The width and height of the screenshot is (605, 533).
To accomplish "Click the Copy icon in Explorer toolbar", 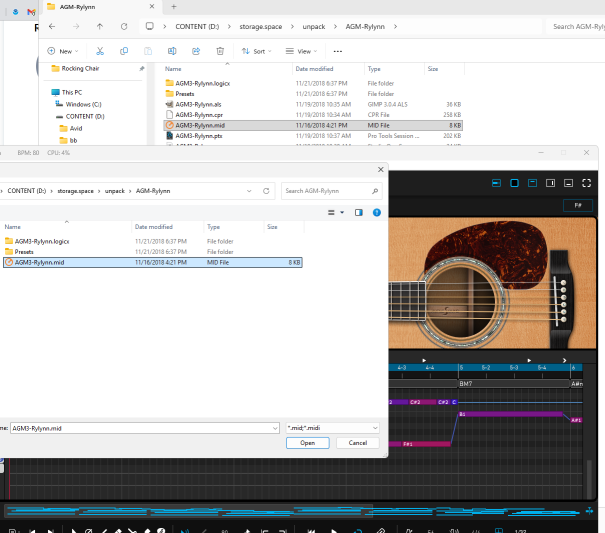I will [x=124, y=51].
